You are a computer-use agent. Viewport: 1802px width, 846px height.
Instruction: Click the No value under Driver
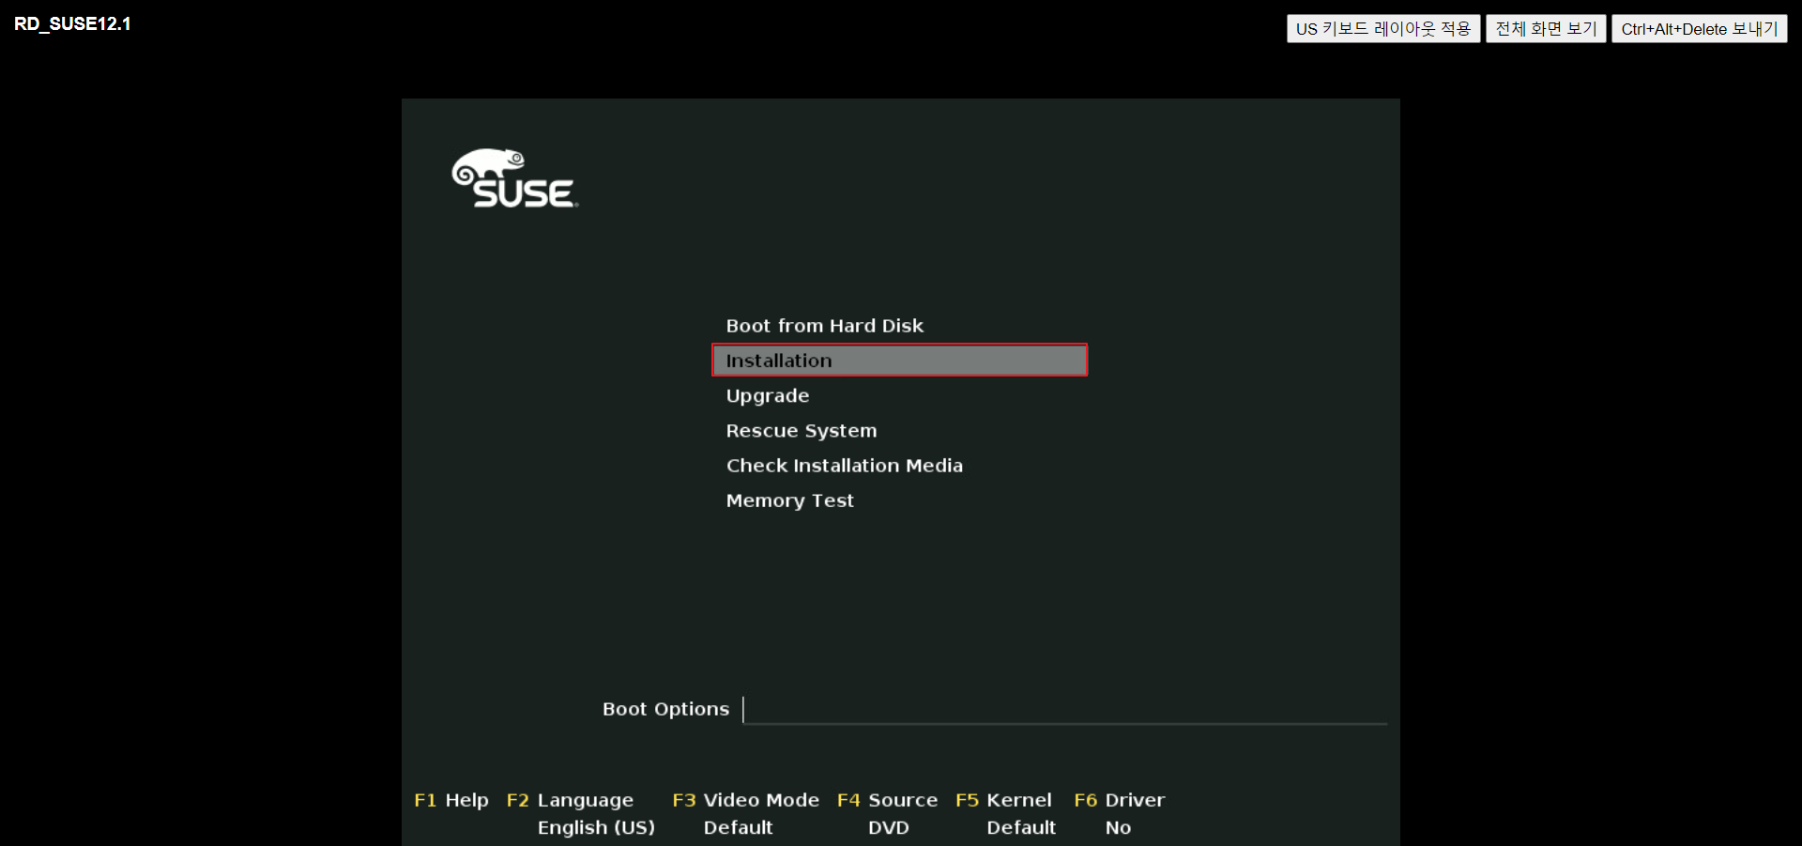tap(1118, 828)
